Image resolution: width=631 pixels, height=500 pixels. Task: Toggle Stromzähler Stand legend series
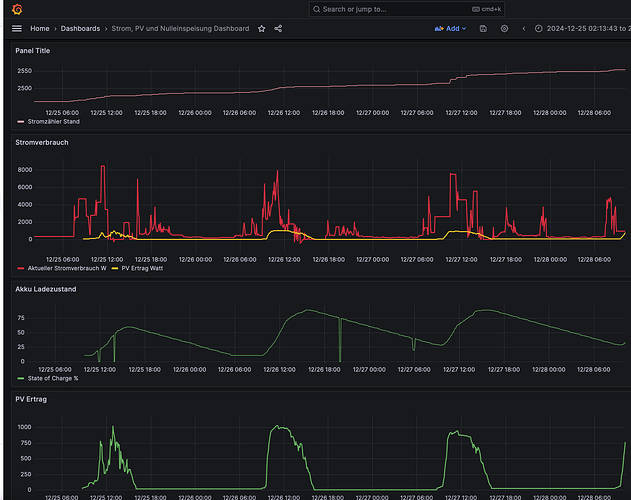(x=54, y=122)
